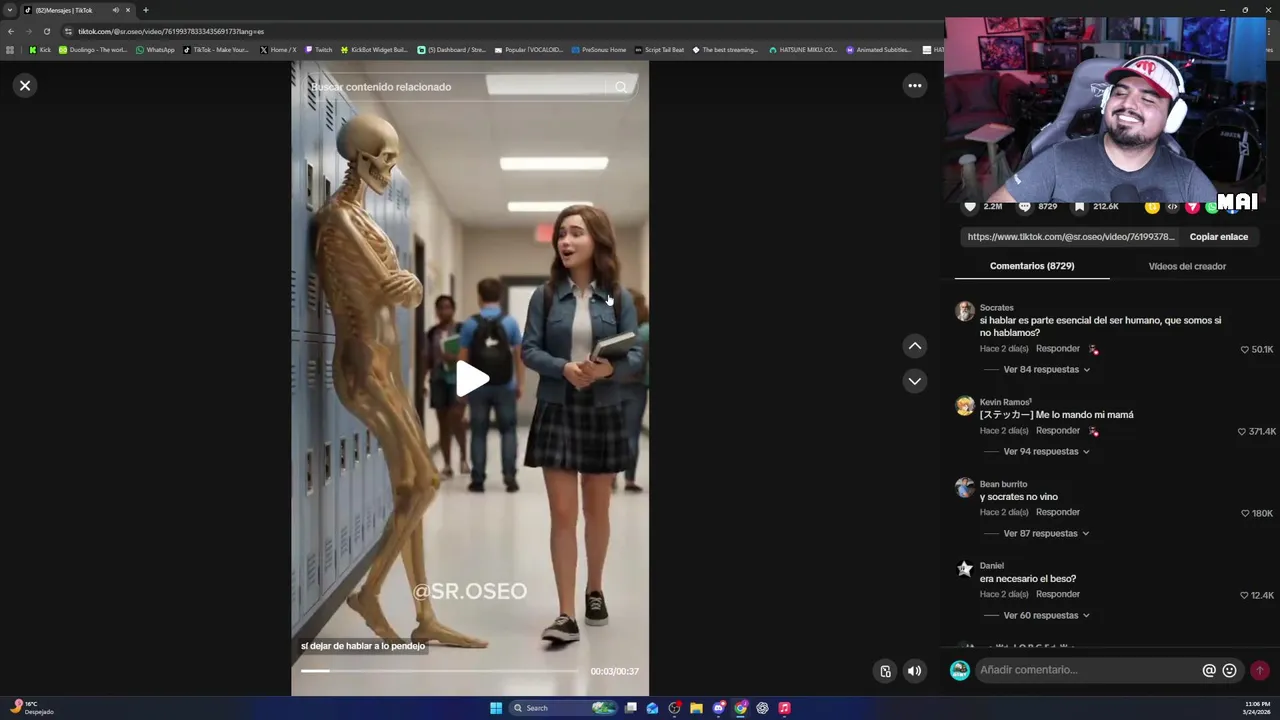Click the magnifier search icon on video
Screen dimensions: 1280x720
click(621, 87)
